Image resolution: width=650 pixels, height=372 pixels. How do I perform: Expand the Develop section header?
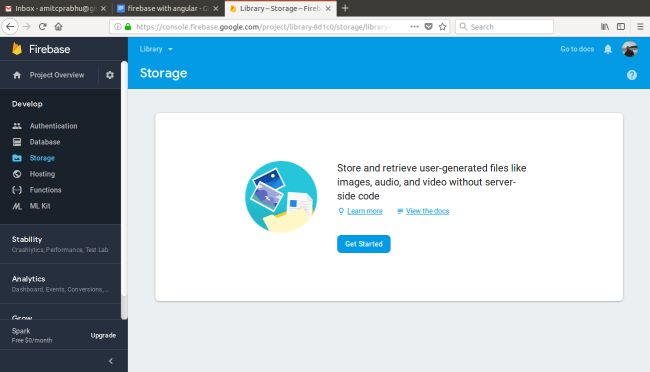point(27,104)
